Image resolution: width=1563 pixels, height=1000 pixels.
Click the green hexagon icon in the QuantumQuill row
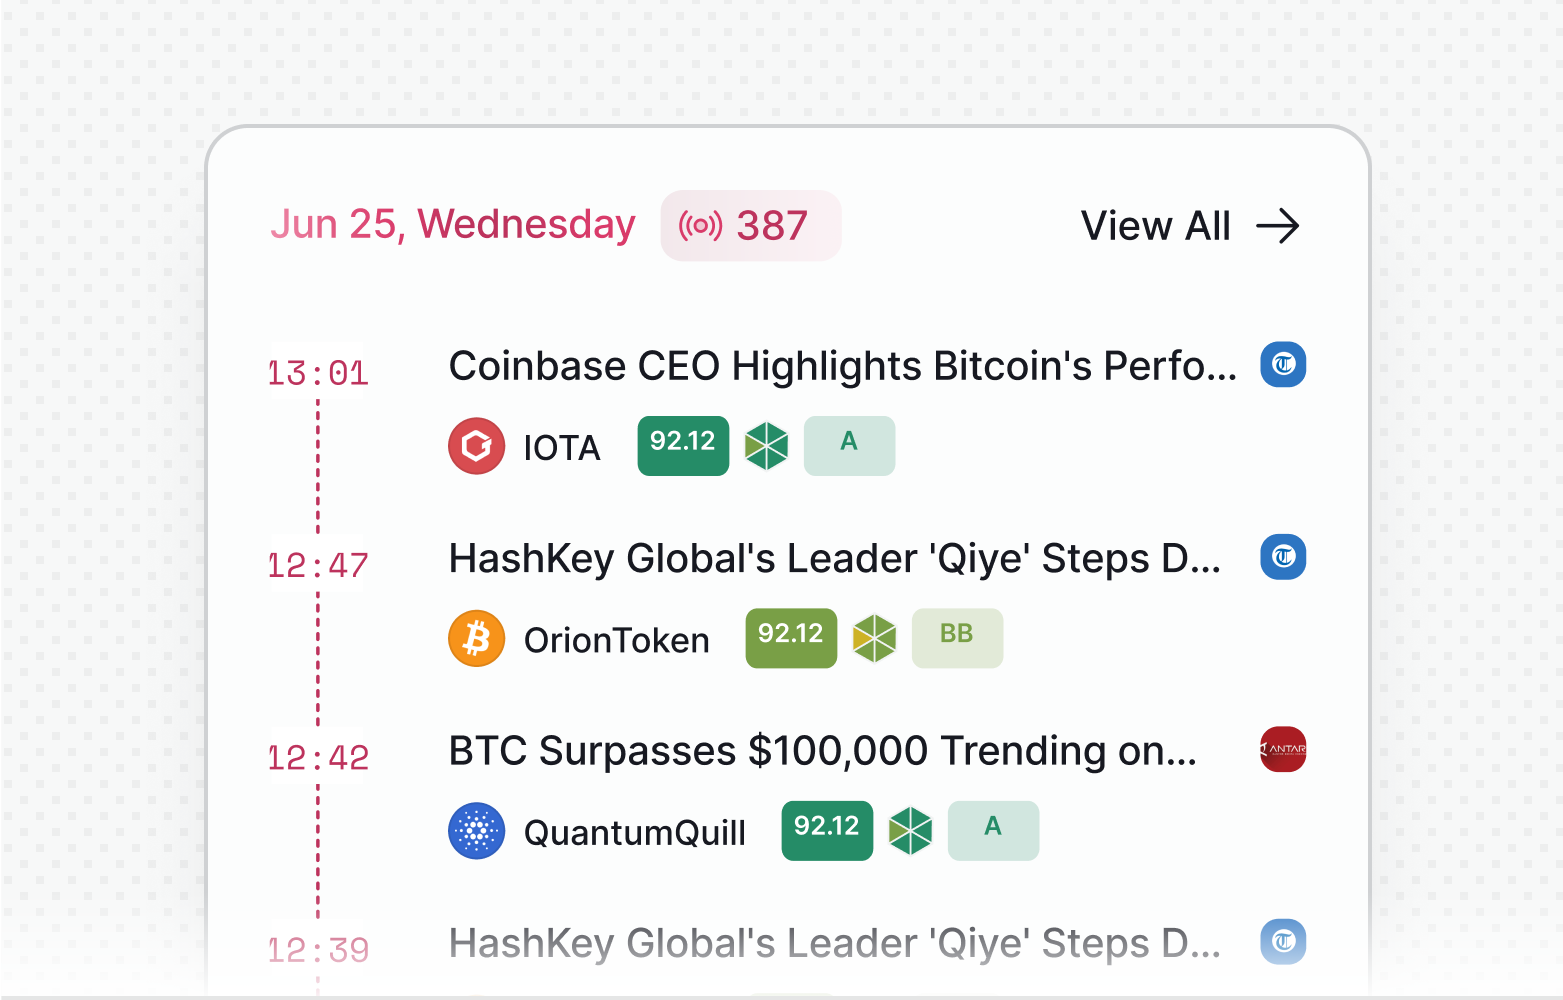(911, 831)
